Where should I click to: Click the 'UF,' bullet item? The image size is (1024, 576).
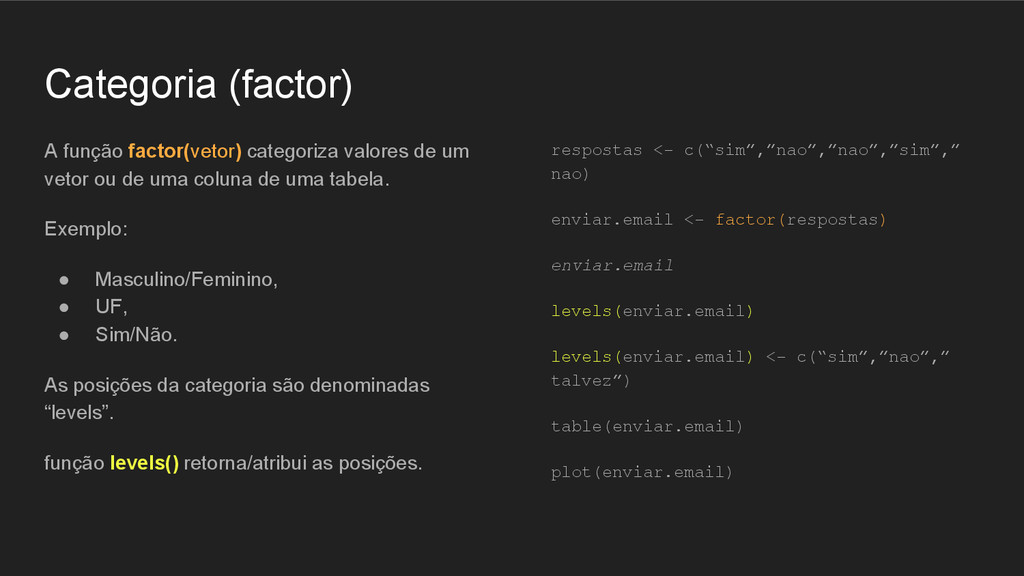coord(111,306)
